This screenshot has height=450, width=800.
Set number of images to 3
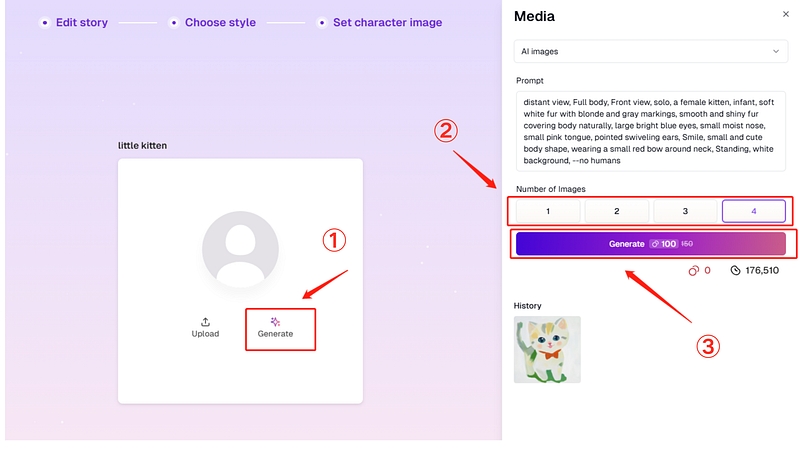685,211
